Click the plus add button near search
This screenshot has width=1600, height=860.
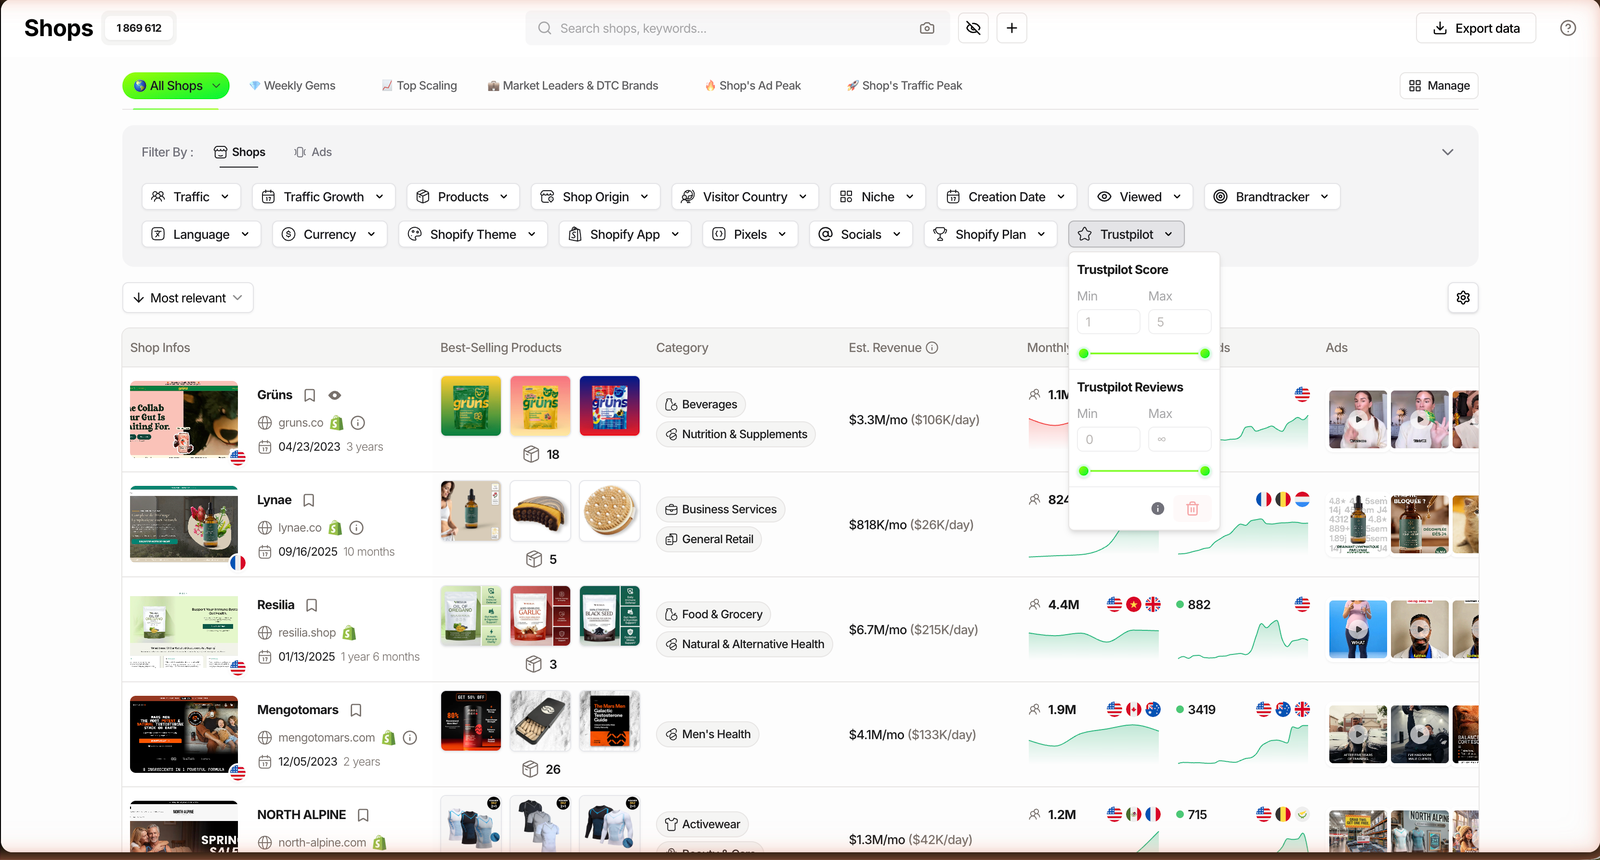click(1012, 28)
